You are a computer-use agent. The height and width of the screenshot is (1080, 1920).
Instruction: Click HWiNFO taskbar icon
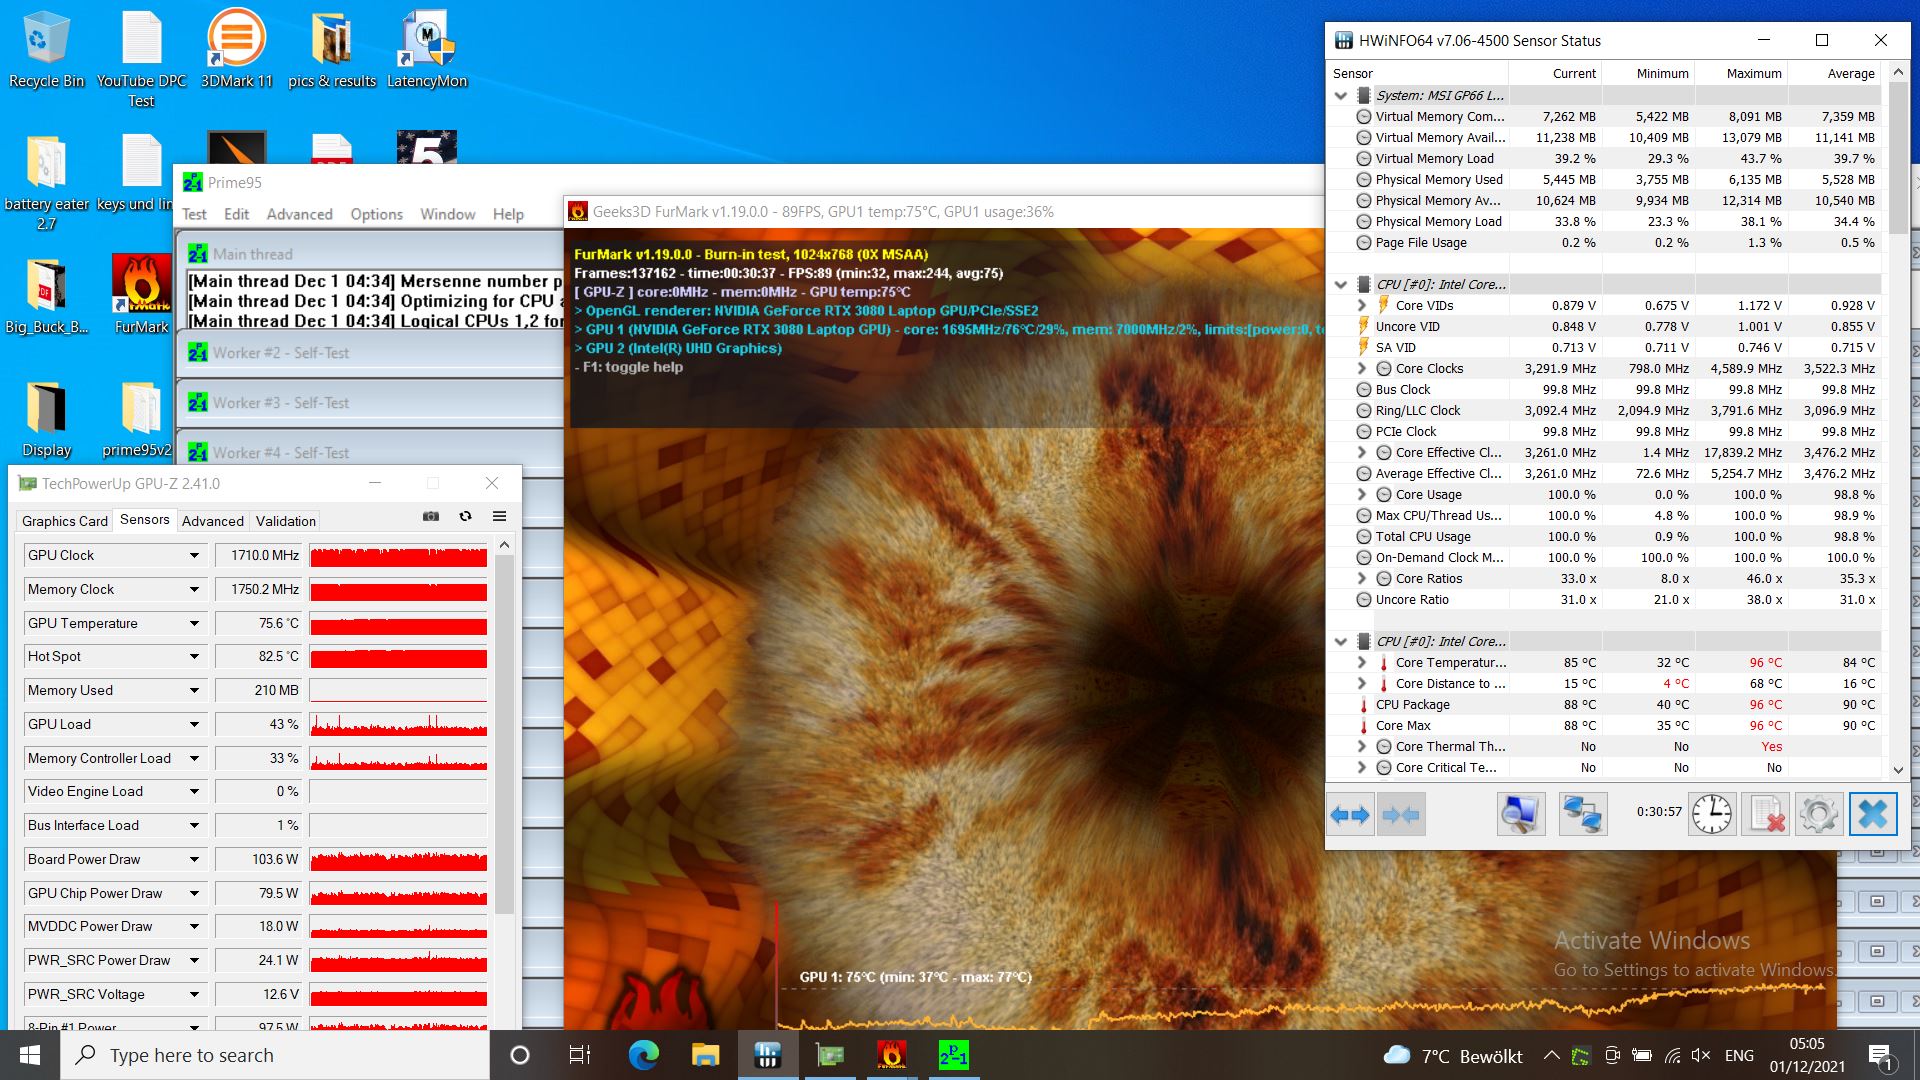[767, 1055]
